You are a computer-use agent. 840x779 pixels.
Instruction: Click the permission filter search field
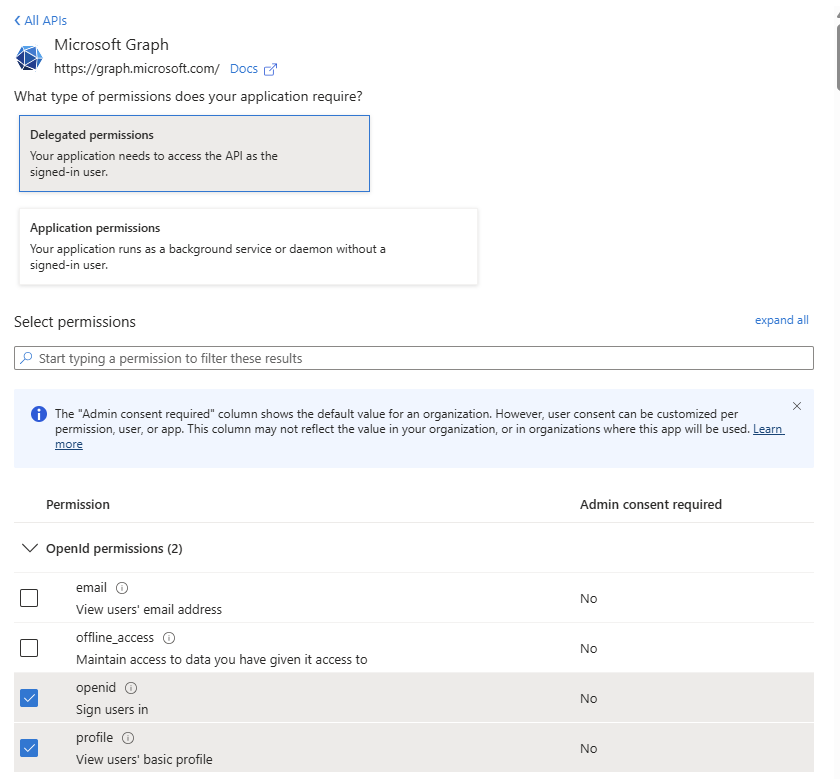420,358
